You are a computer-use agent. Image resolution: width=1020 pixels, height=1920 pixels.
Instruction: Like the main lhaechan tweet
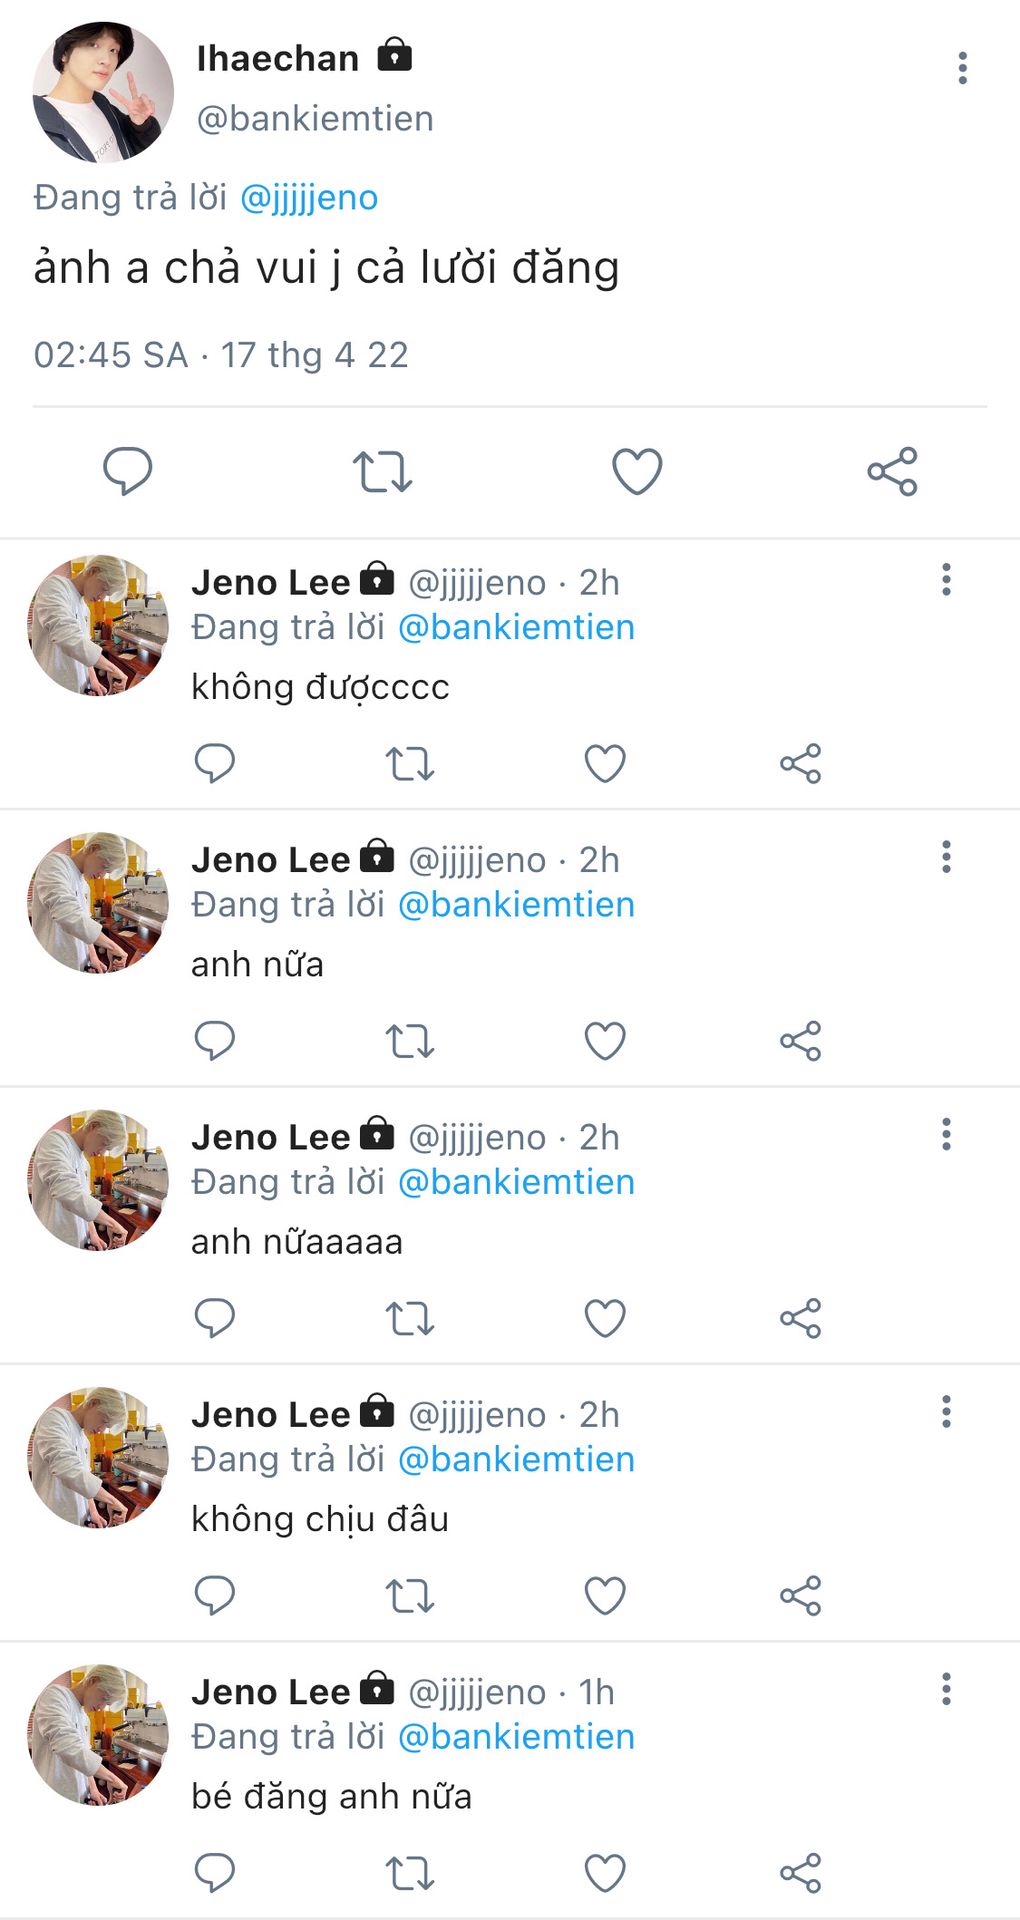point(637,471)
